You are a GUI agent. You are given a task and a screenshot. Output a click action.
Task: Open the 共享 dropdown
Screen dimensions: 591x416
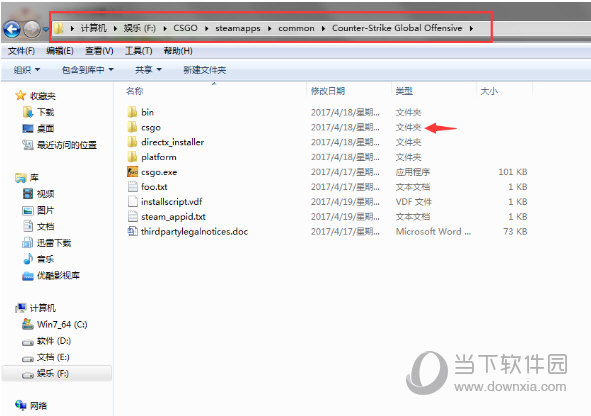(149, 70)
